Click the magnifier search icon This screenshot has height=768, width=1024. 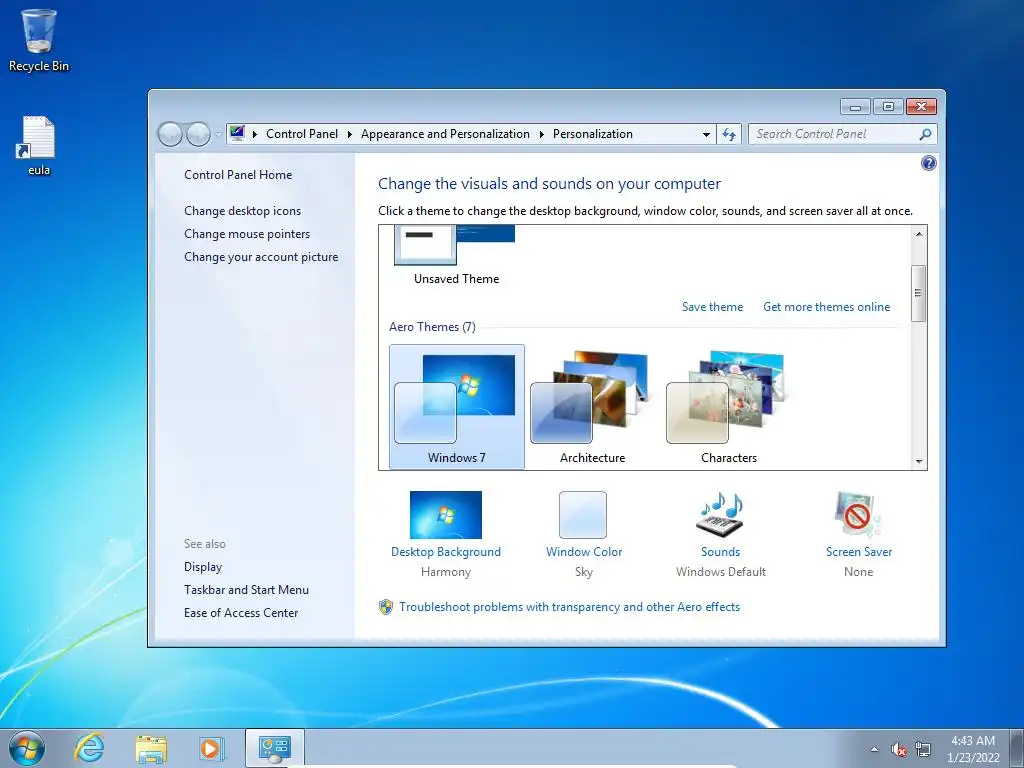(x=925, y=134)
